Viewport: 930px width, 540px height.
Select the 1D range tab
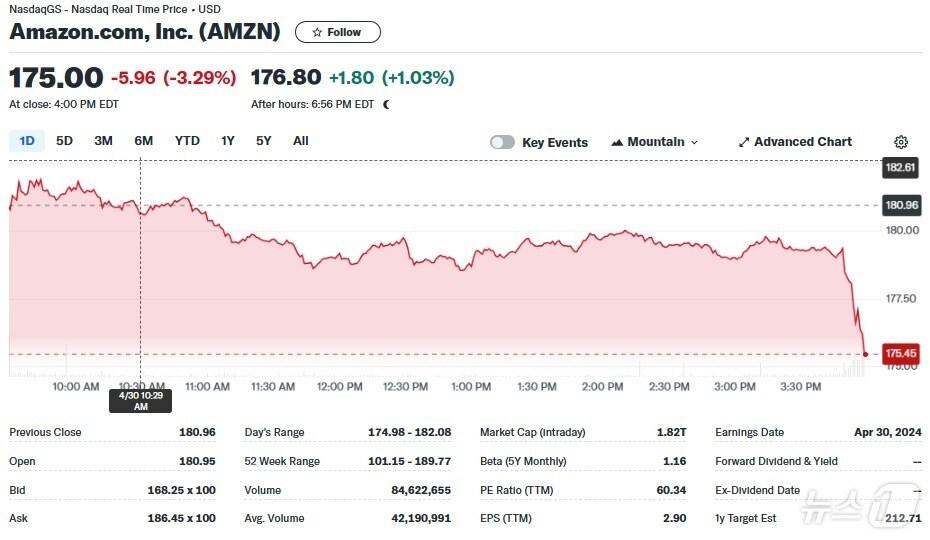coord(27,141)
